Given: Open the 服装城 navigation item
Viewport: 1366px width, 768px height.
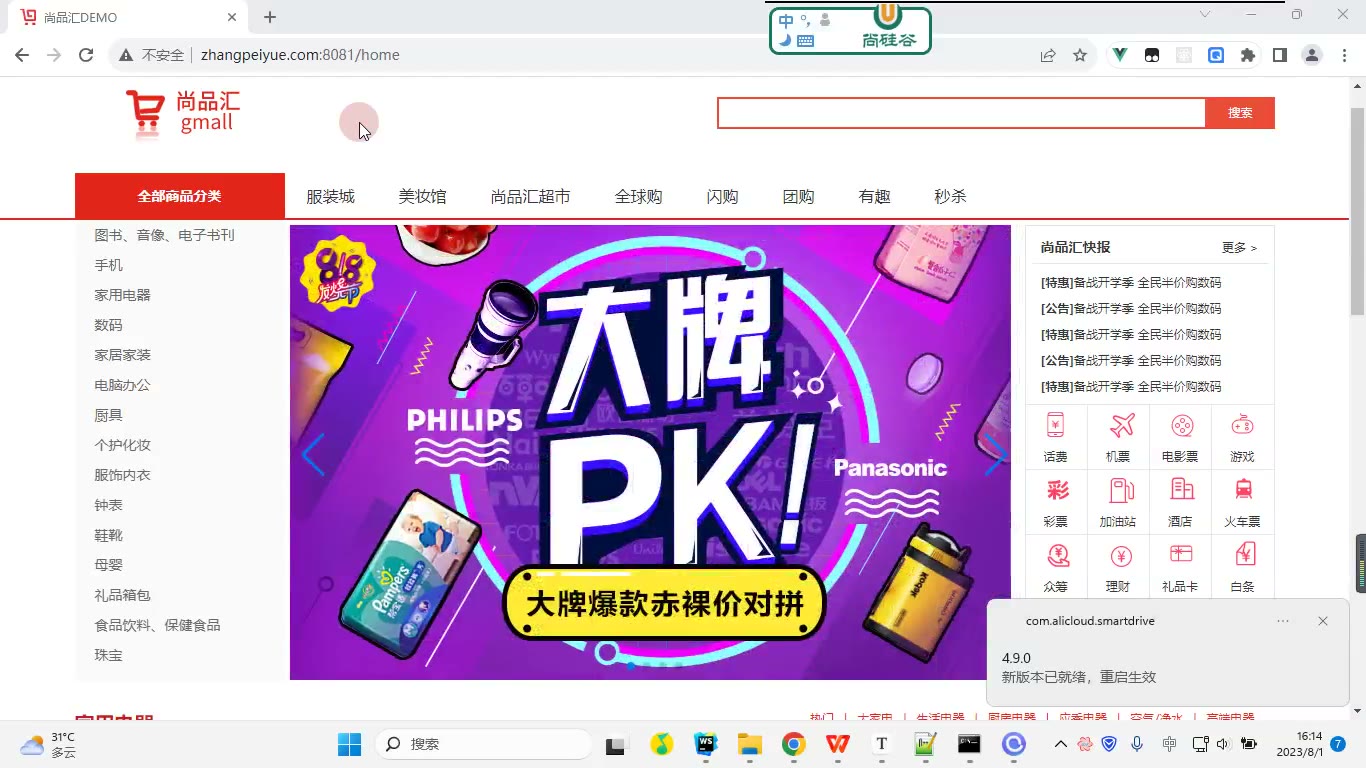Looking at the screenshot, I should tap(331, 197).
